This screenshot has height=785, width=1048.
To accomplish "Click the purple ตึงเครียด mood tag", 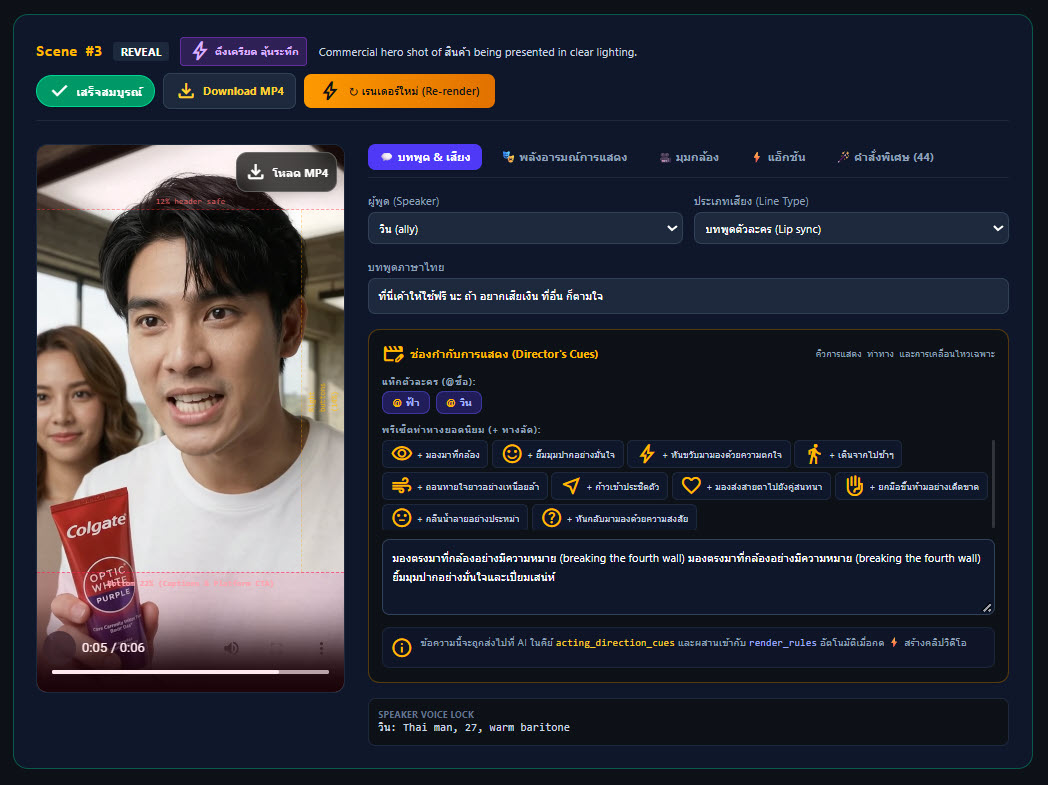I will pos(243,51).
